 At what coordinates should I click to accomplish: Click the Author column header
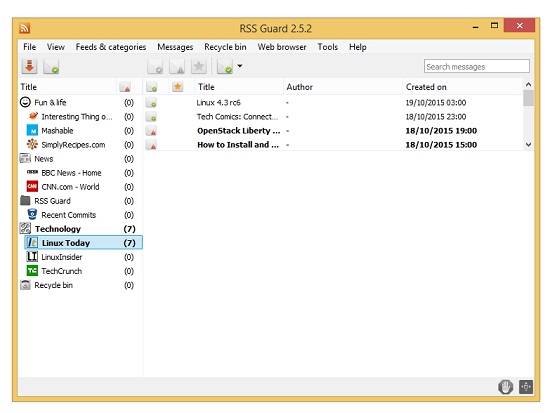pyautogui.click(x=343, y=87)
